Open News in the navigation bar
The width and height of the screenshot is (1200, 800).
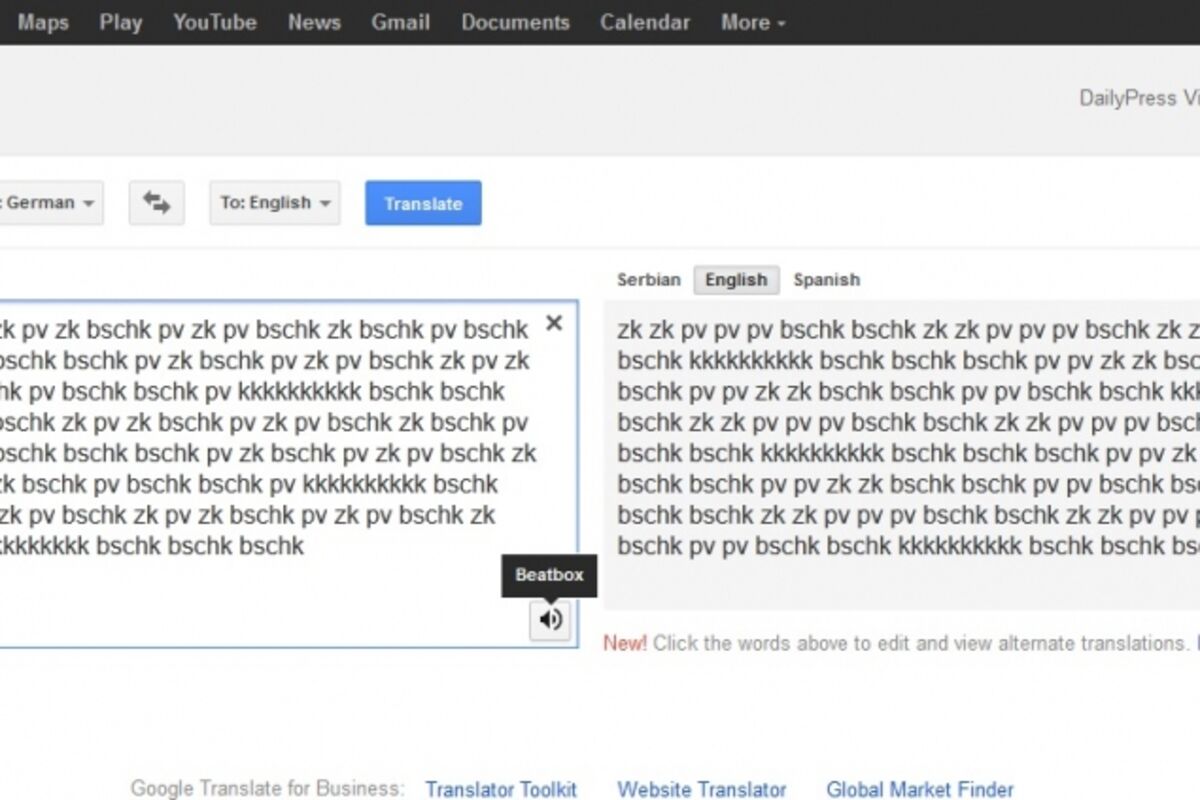click(314, 22)
